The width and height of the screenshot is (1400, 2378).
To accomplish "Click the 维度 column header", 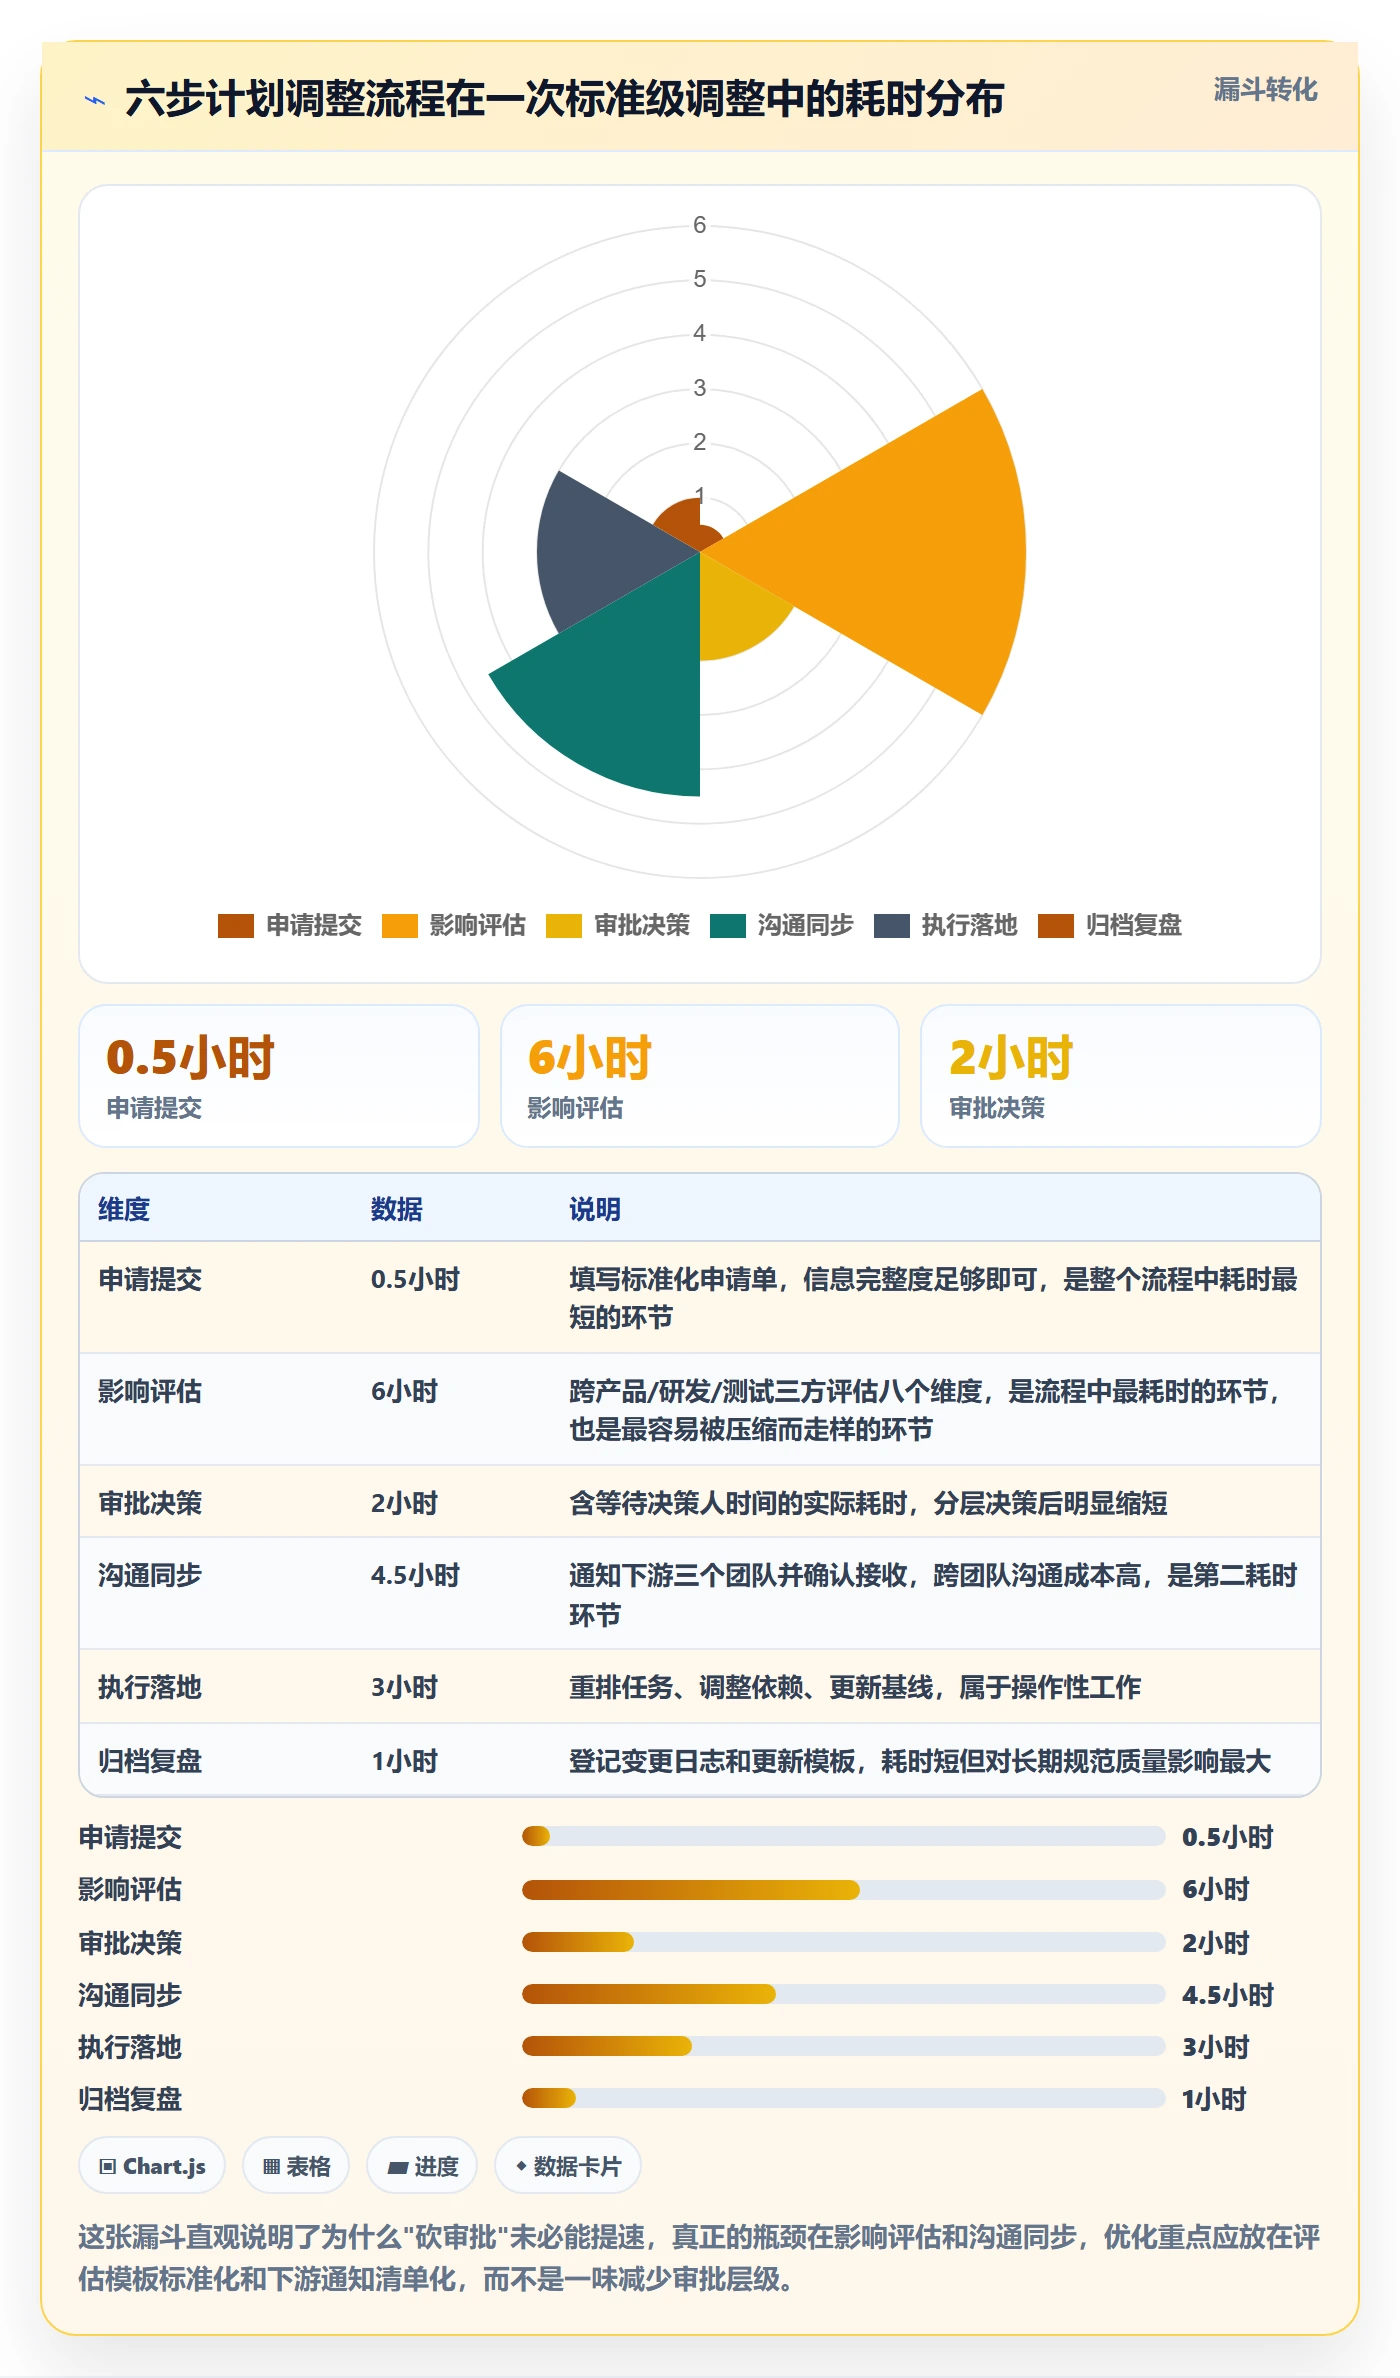I will 124,1209.
